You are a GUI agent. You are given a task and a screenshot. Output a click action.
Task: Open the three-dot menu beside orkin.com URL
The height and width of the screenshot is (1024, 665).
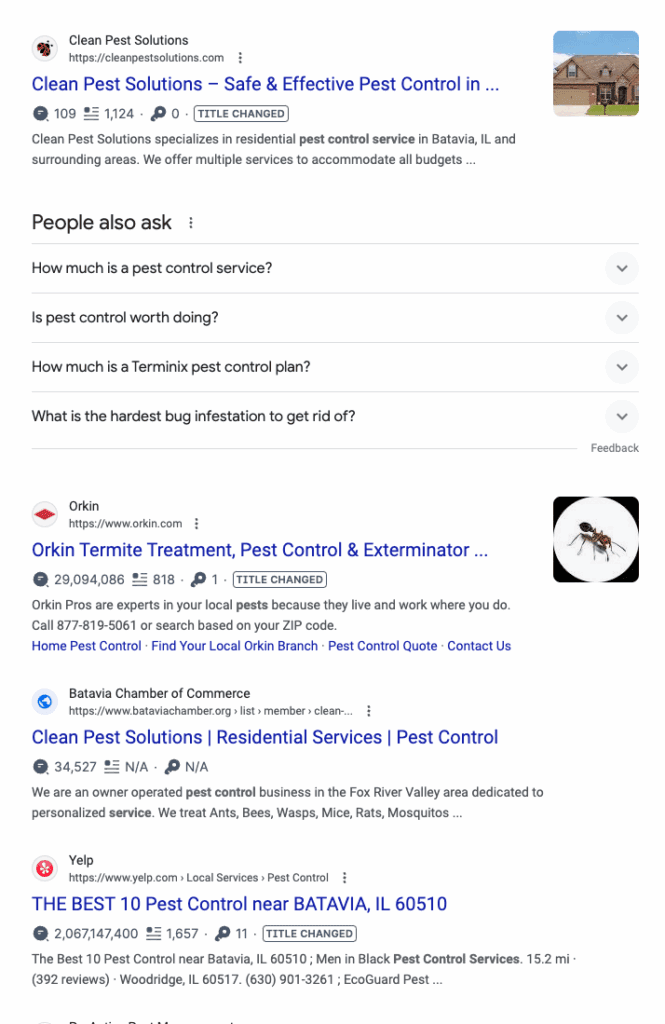coord(197,523)
